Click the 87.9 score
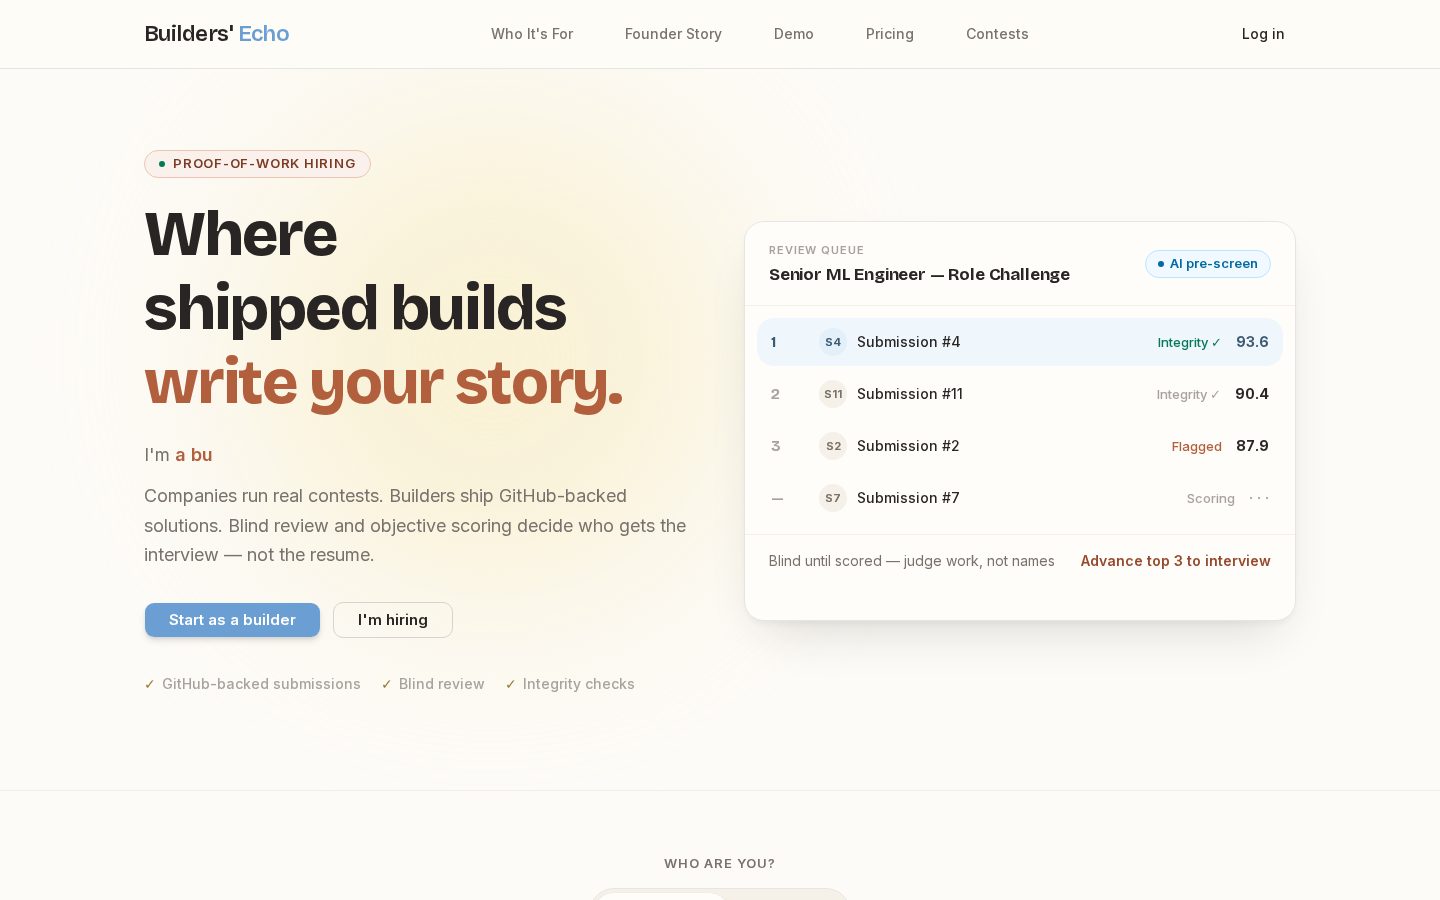The width and height of the screenshot is (1440, 900). pyautogui.click(x=1252, y=446)
